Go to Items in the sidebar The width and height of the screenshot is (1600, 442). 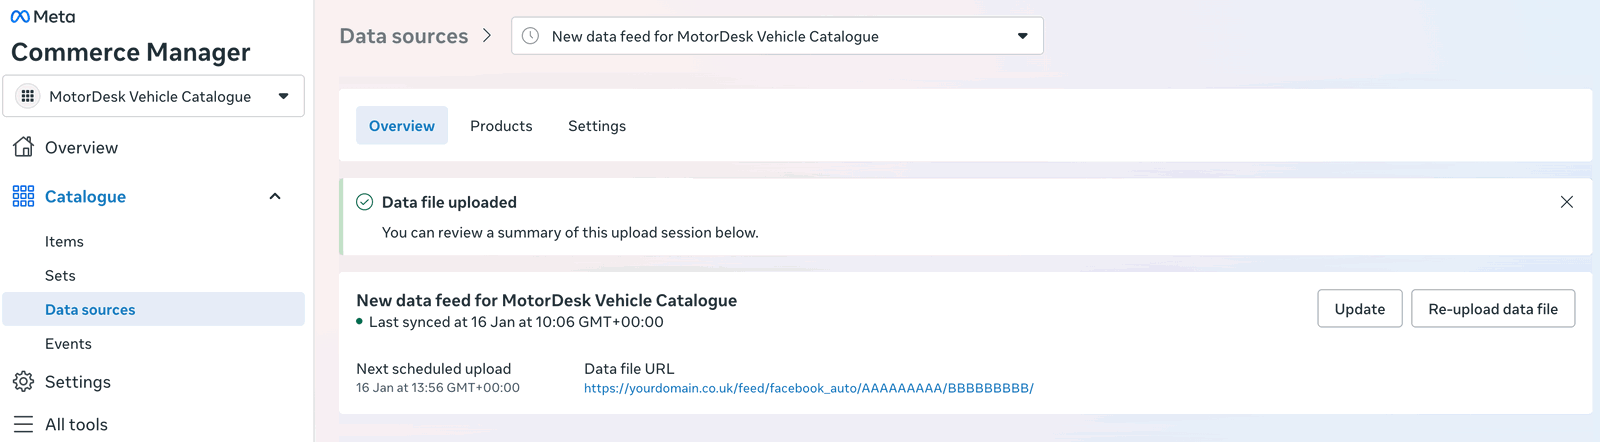[64, 241]
